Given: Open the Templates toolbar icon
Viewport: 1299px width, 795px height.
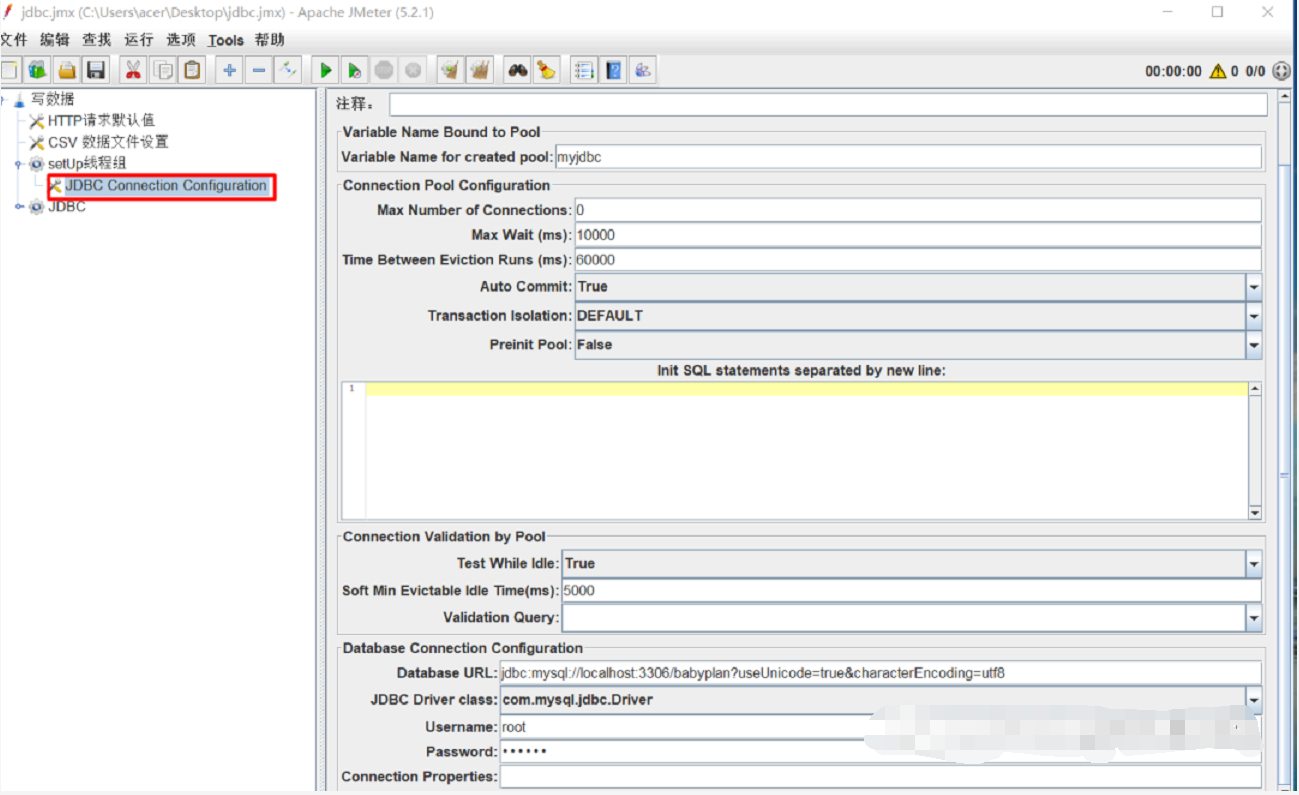Looking at the screenshot, I should (37, 70).
